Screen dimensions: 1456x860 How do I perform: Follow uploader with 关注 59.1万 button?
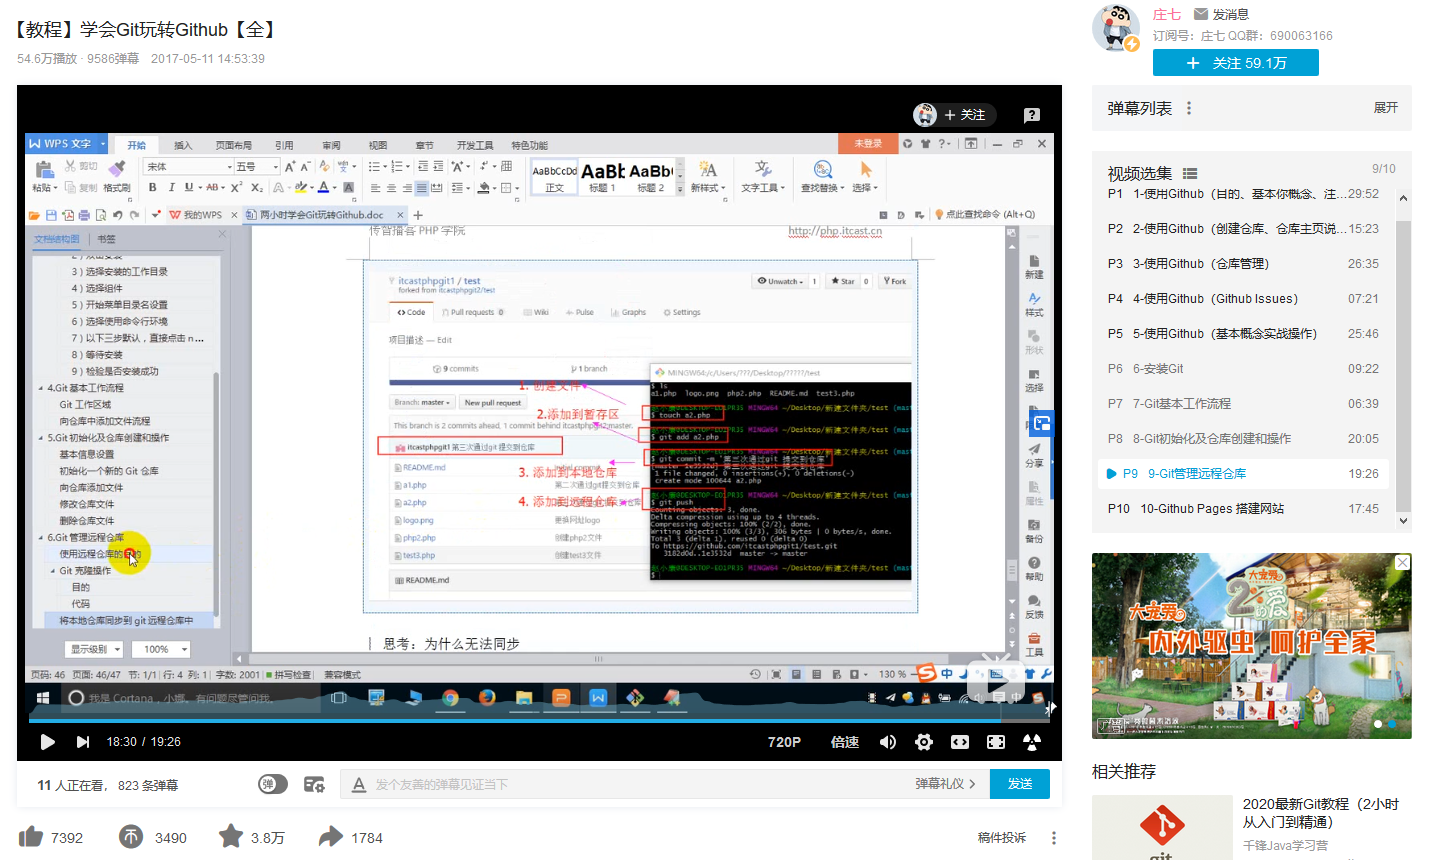1236,63
